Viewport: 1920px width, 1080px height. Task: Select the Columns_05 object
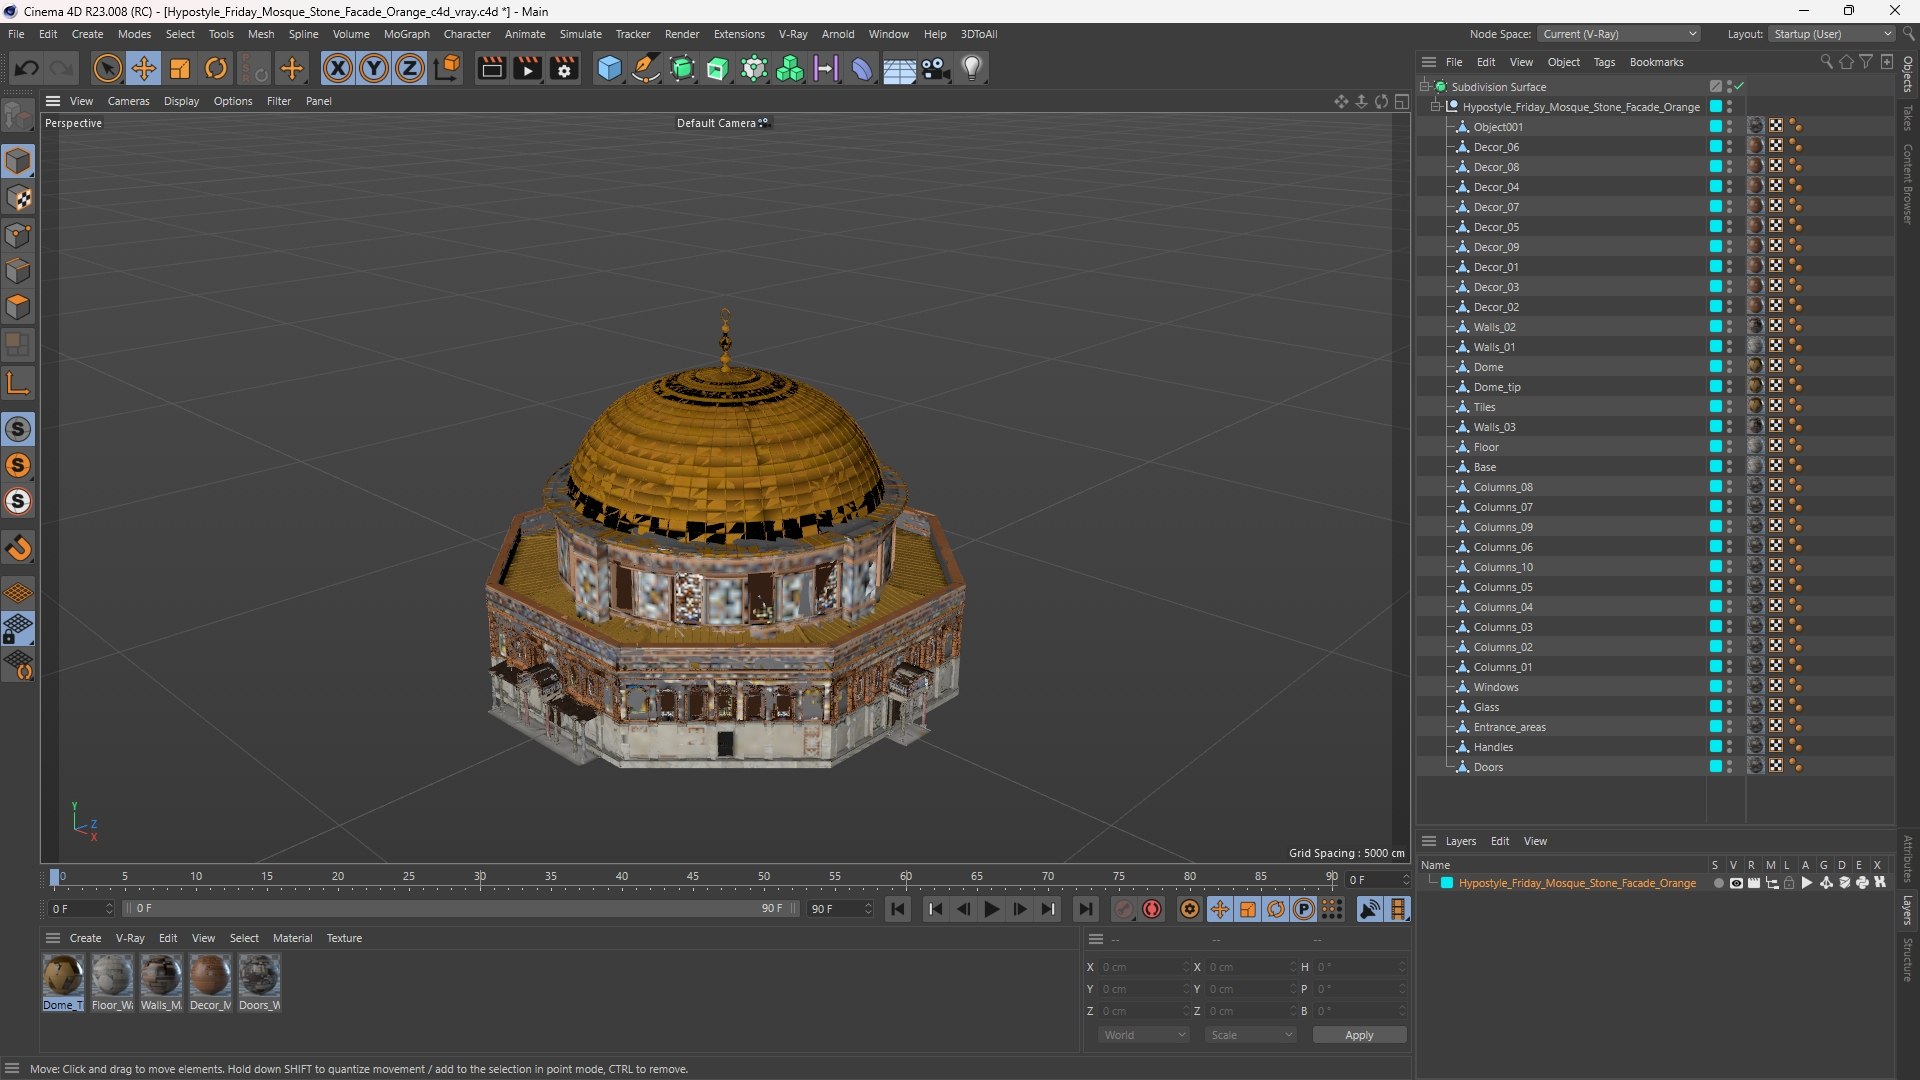tap(1502, 587)
